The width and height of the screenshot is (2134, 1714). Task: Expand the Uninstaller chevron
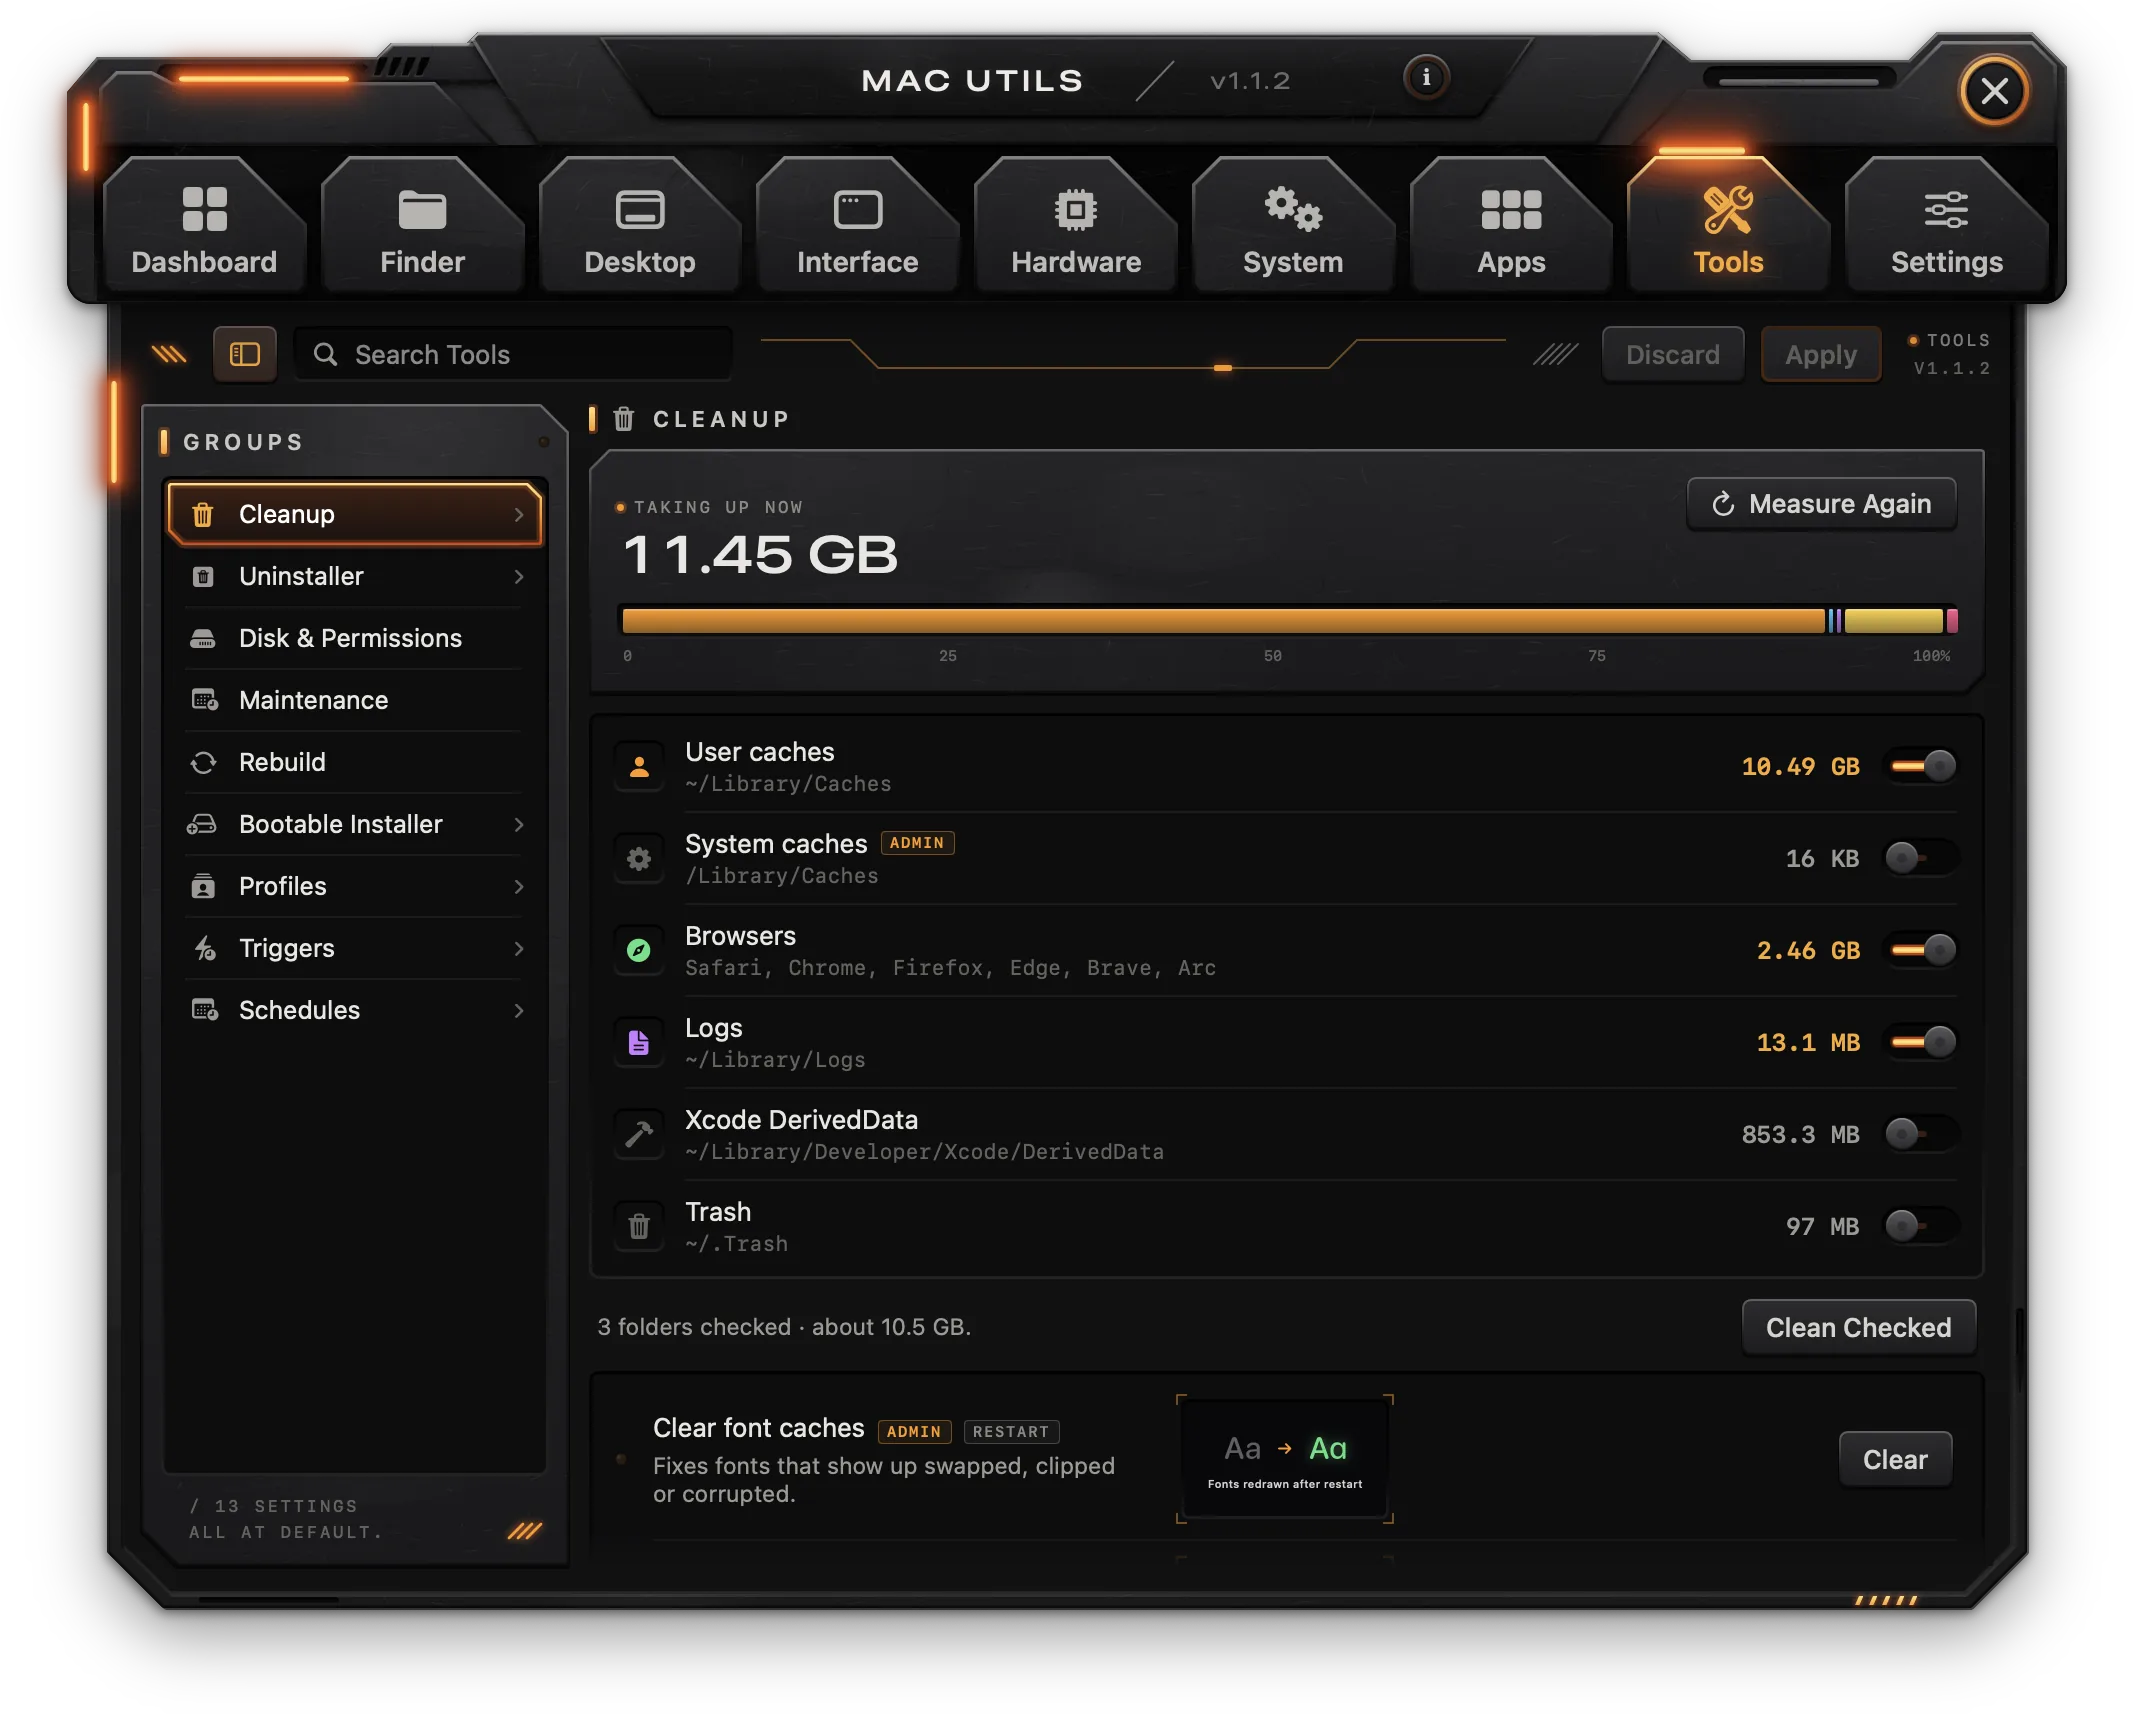(519, 576)
